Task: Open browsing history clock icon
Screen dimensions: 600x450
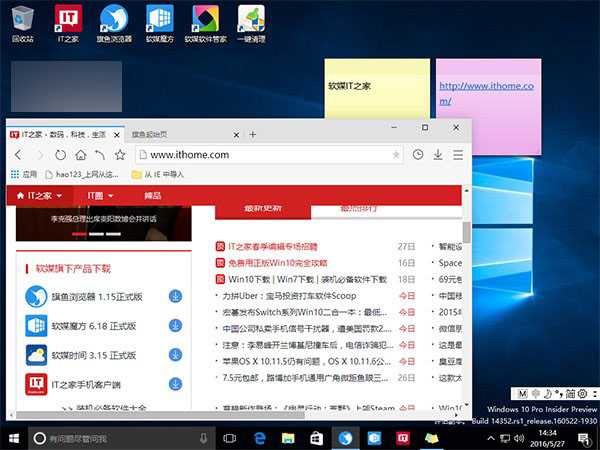Action: tap(416, 155)
